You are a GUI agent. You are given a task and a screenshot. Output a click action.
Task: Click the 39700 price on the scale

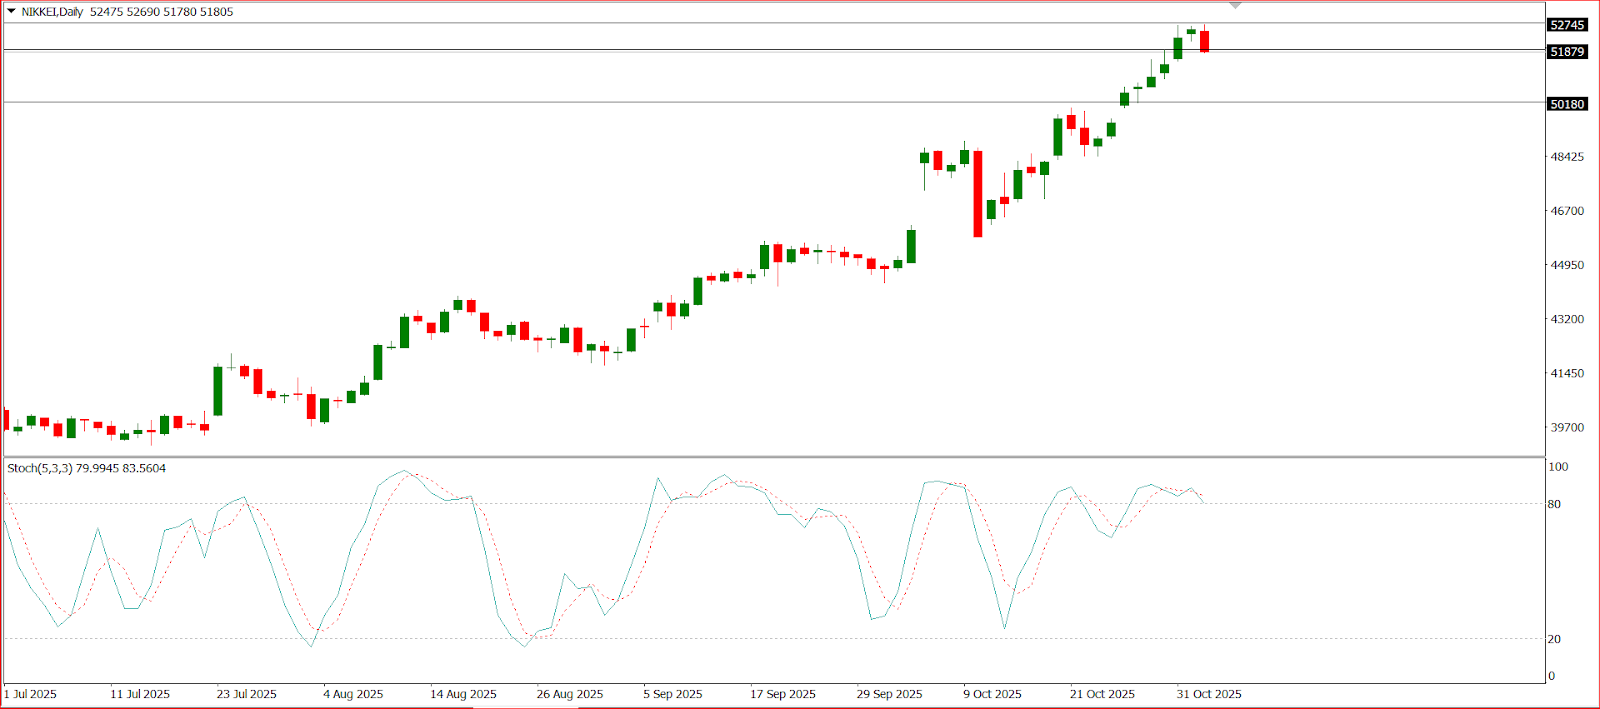tap(1567, 427)
